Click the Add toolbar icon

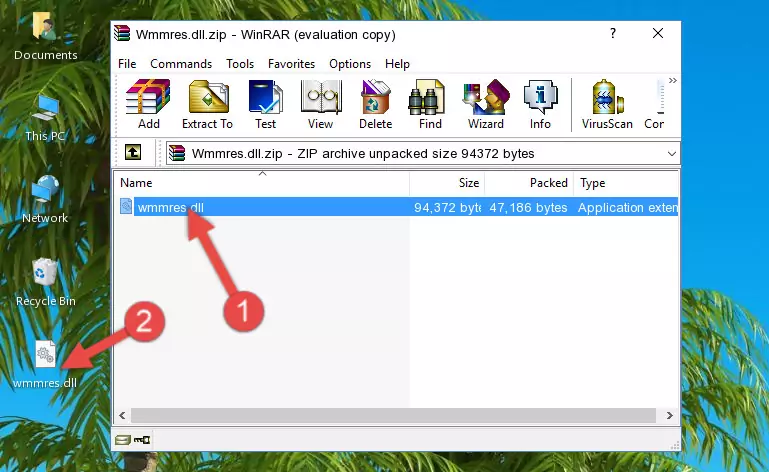pyautogui.click(x=148, y=105)
